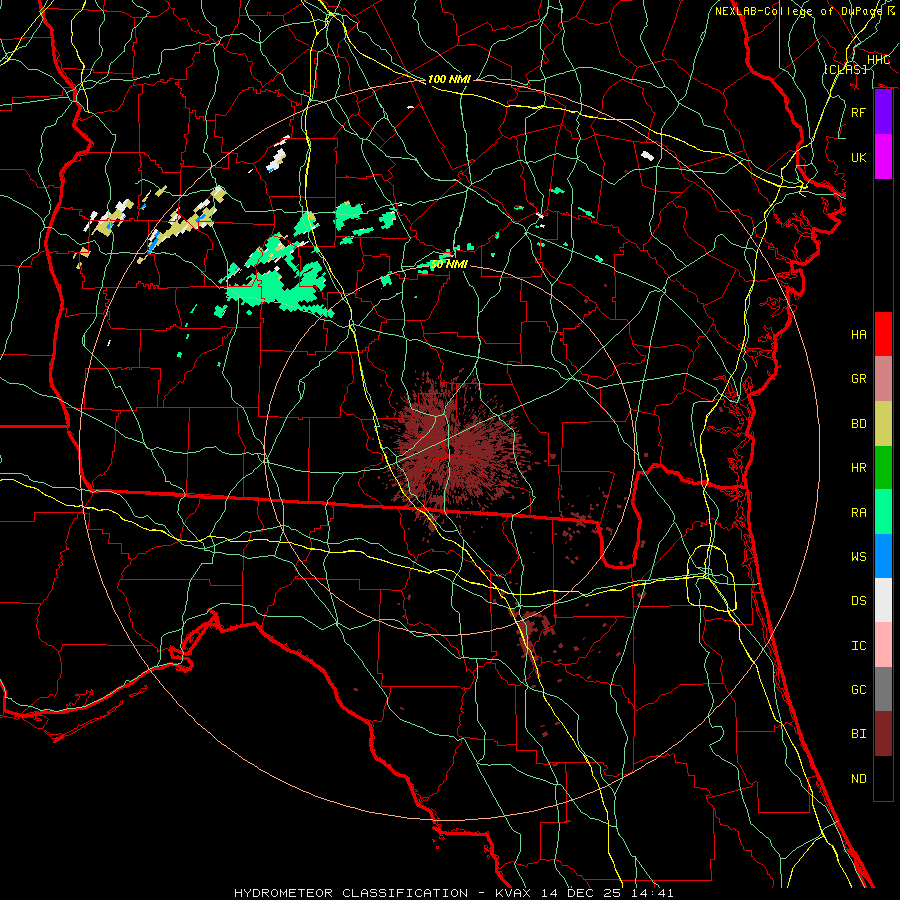This screenshot has height=900, width=900.
Task: Click the WS legend label
Action: point(858,557)
